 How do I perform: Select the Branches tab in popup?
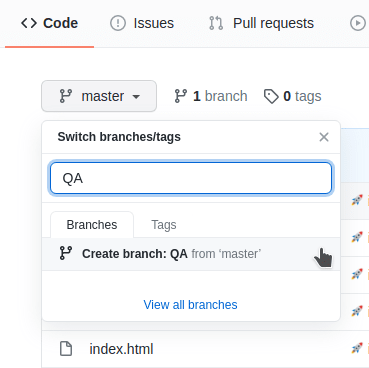pyautogui.click(x=92, y=225)
